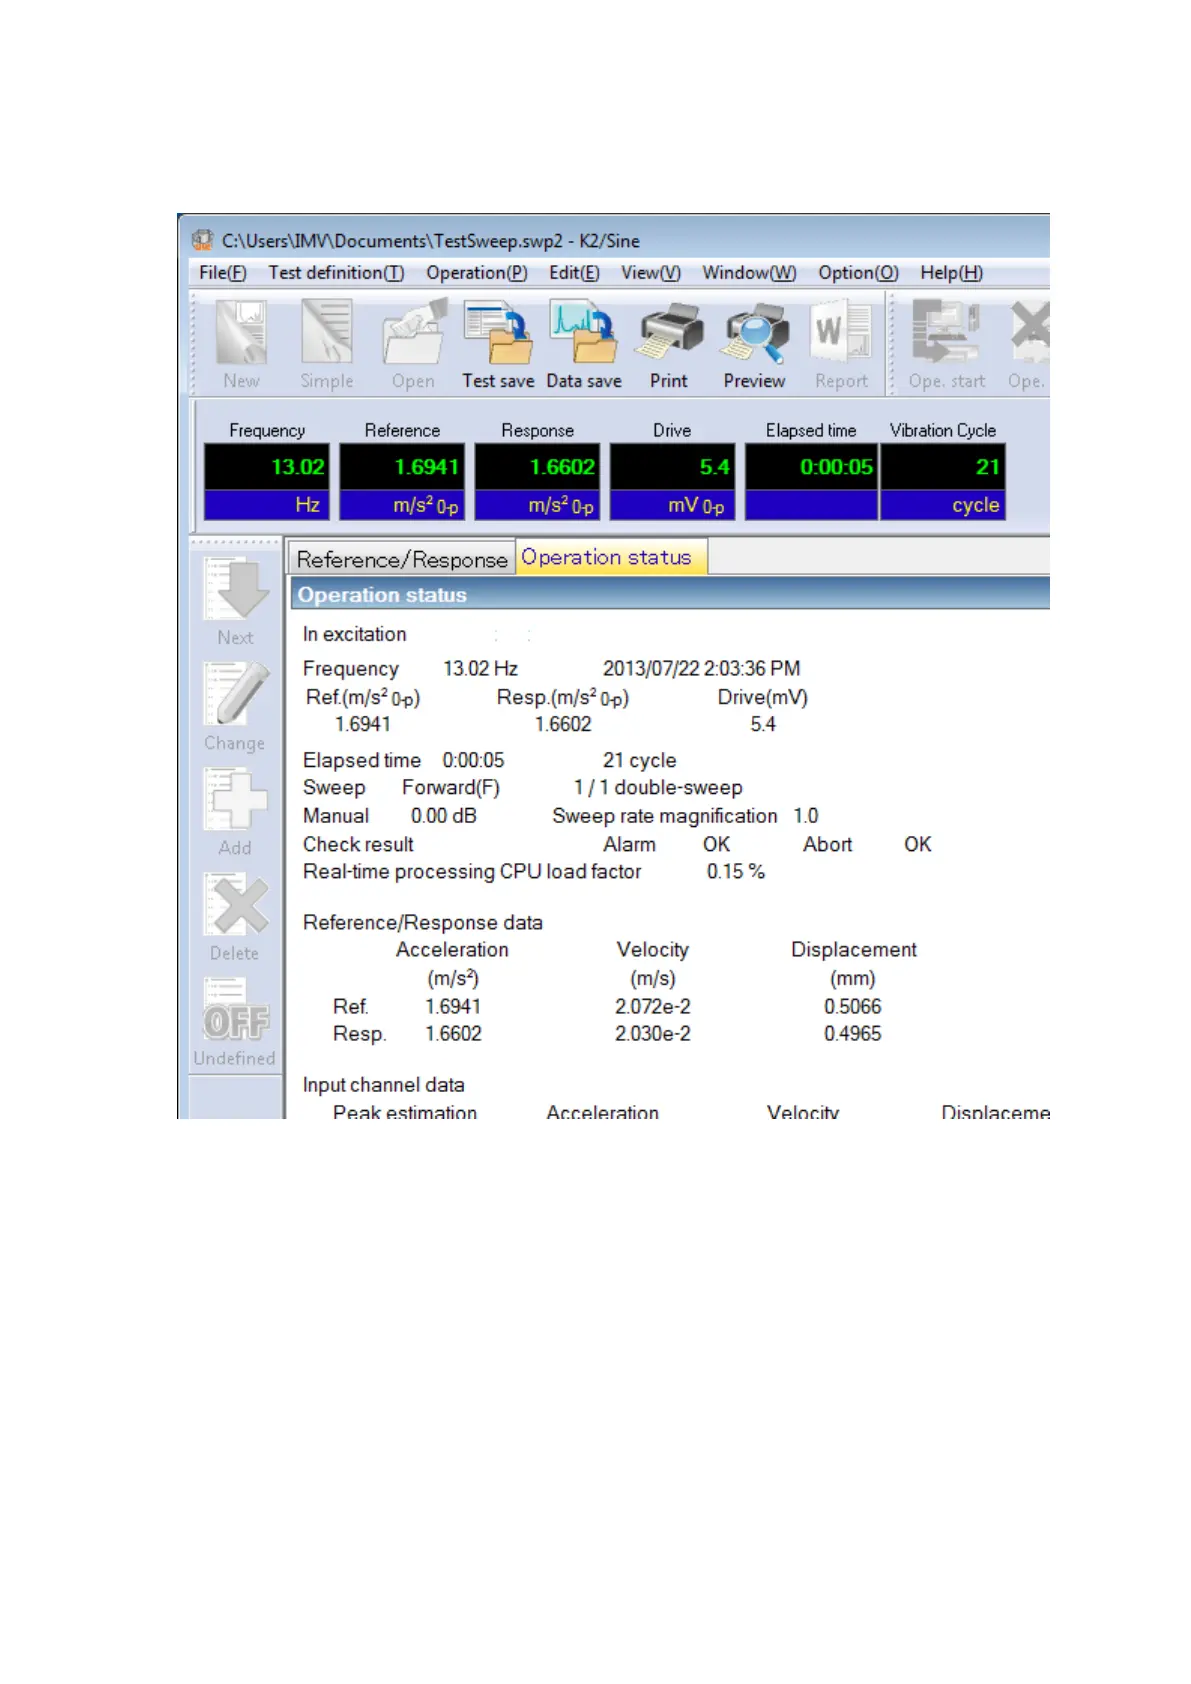The width and height of the screenshot is (1191, 1684).
Task: Expand the Operation menu
Action: 476,273
